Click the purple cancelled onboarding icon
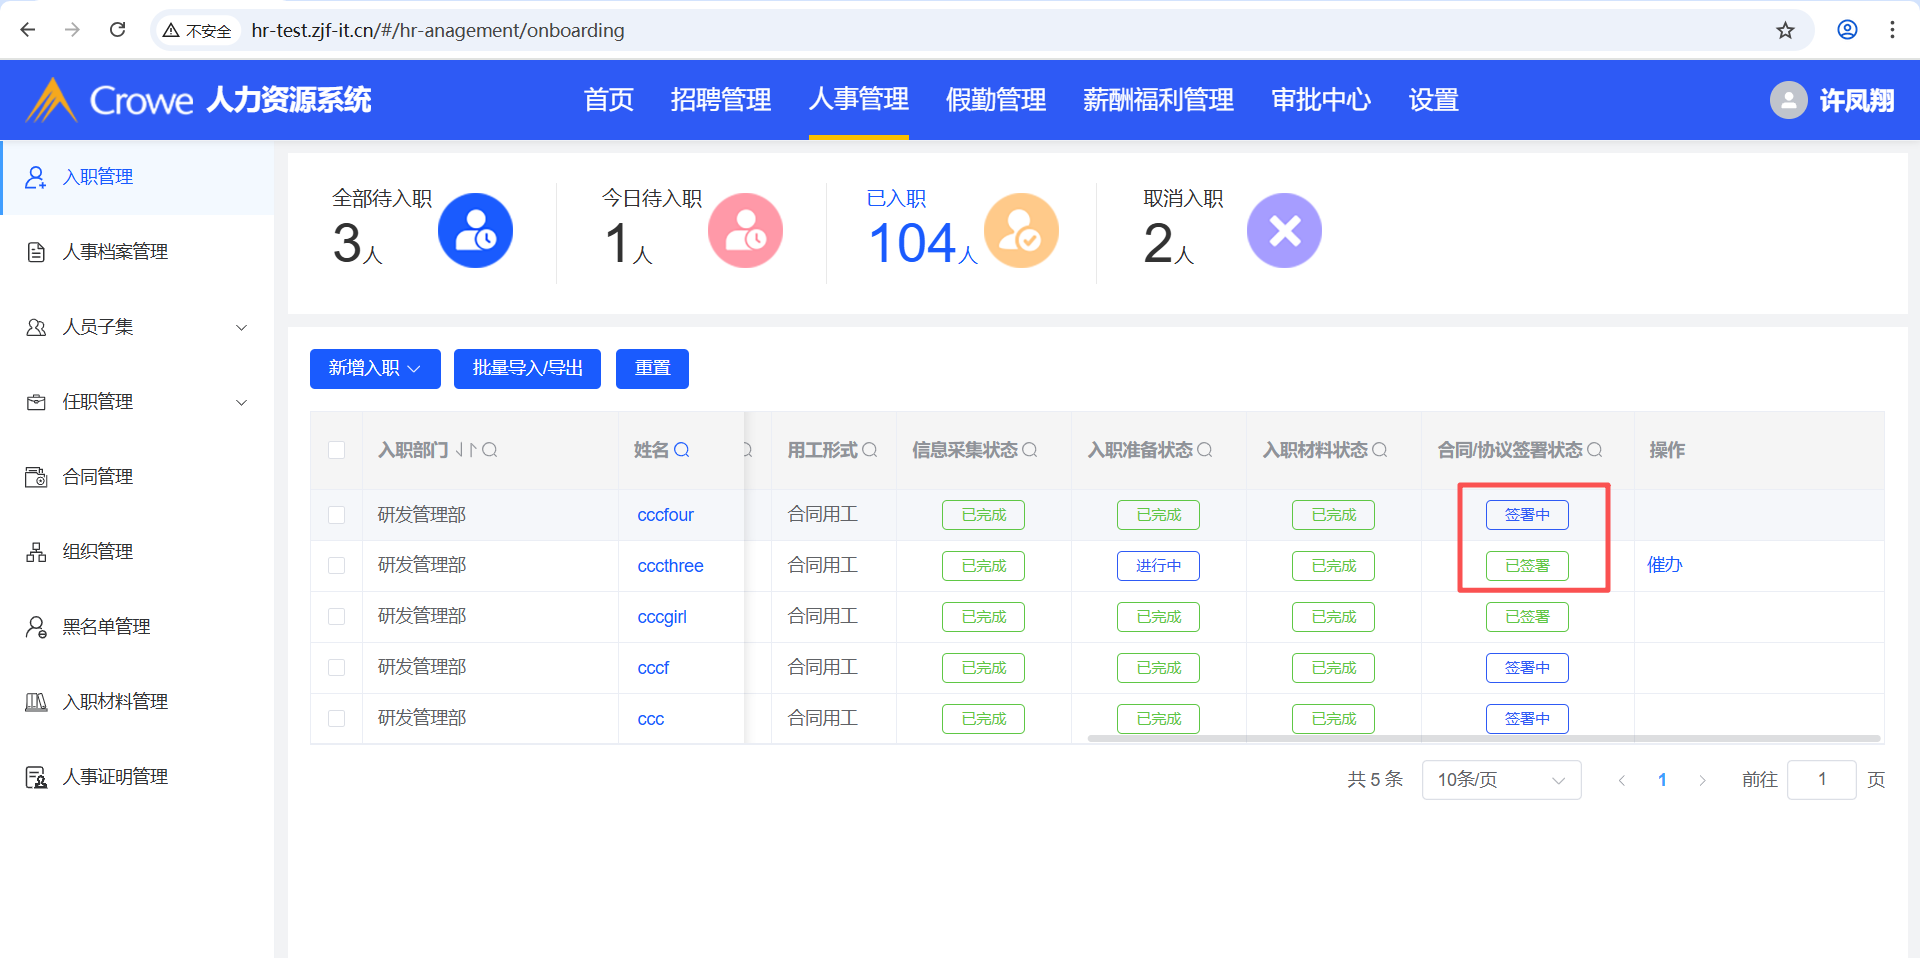 coord(1284,231)
